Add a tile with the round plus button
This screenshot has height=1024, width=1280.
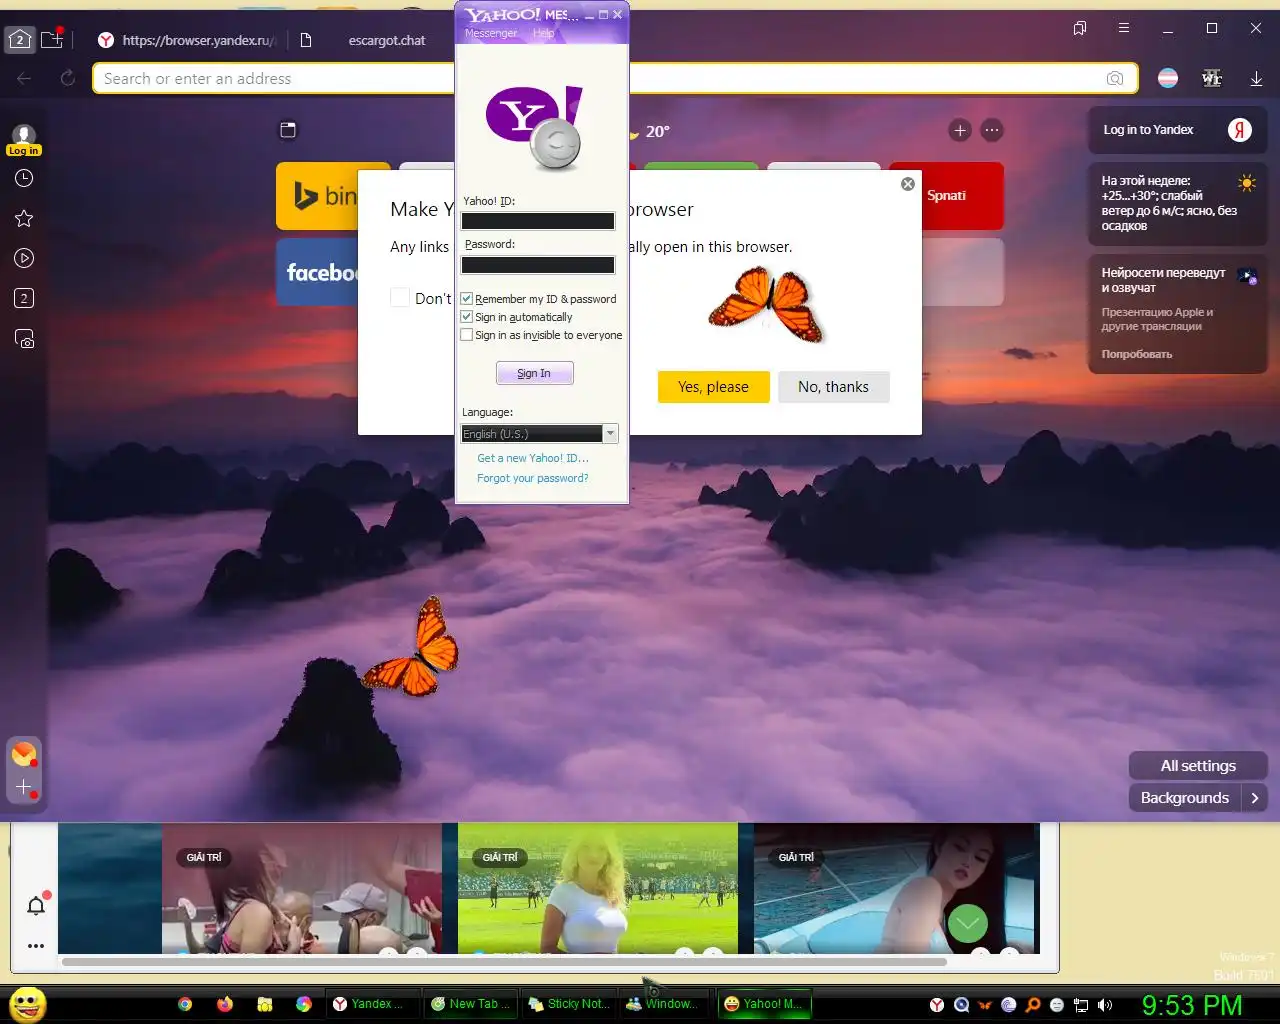point(960,130)
